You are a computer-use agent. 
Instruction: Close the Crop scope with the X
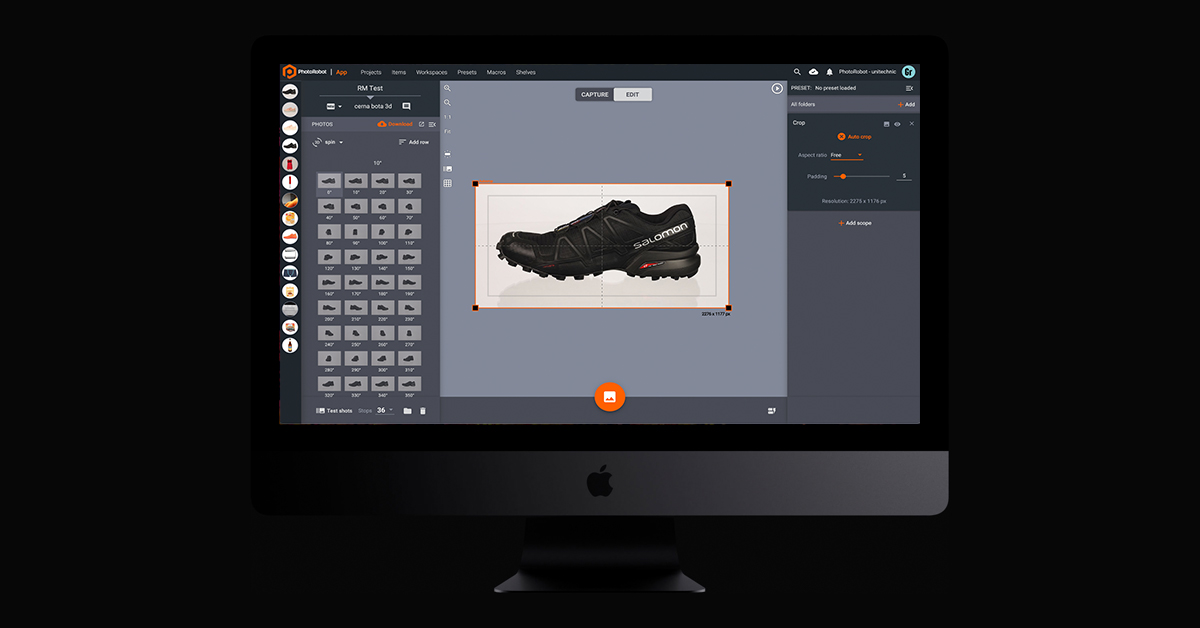pos(911,124)
